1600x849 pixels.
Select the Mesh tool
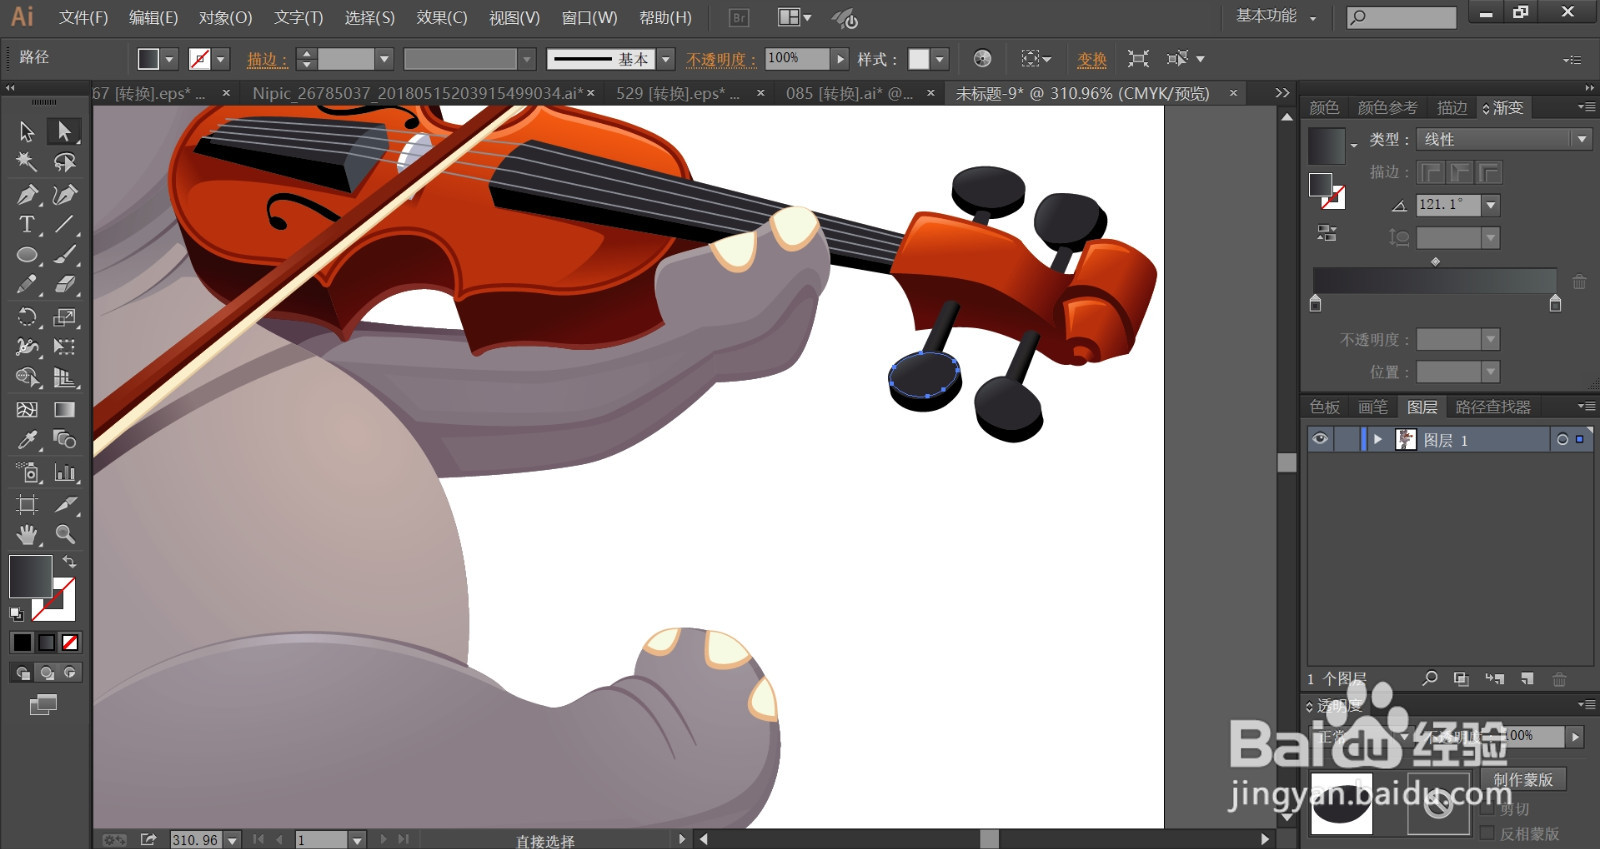click(27, 409)
